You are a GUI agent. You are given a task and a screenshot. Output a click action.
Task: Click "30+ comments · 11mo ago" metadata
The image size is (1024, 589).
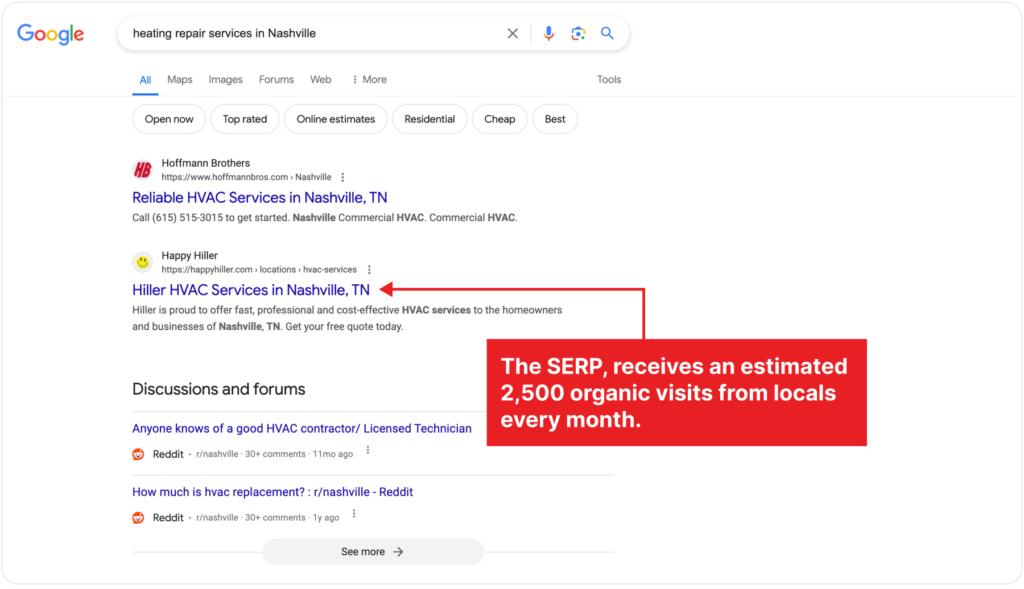[x=299, y=454]
